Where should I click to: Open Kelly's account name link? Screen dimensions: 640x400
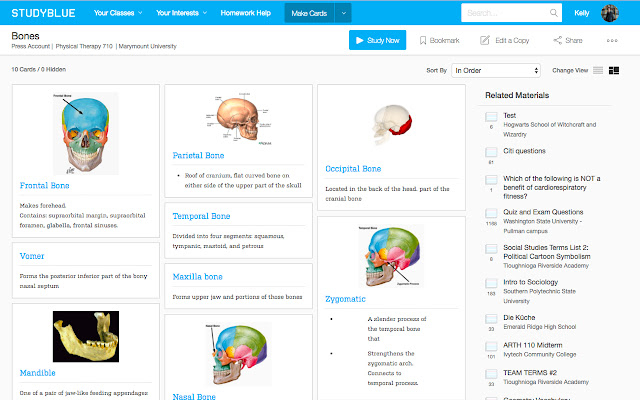point(582,13)
